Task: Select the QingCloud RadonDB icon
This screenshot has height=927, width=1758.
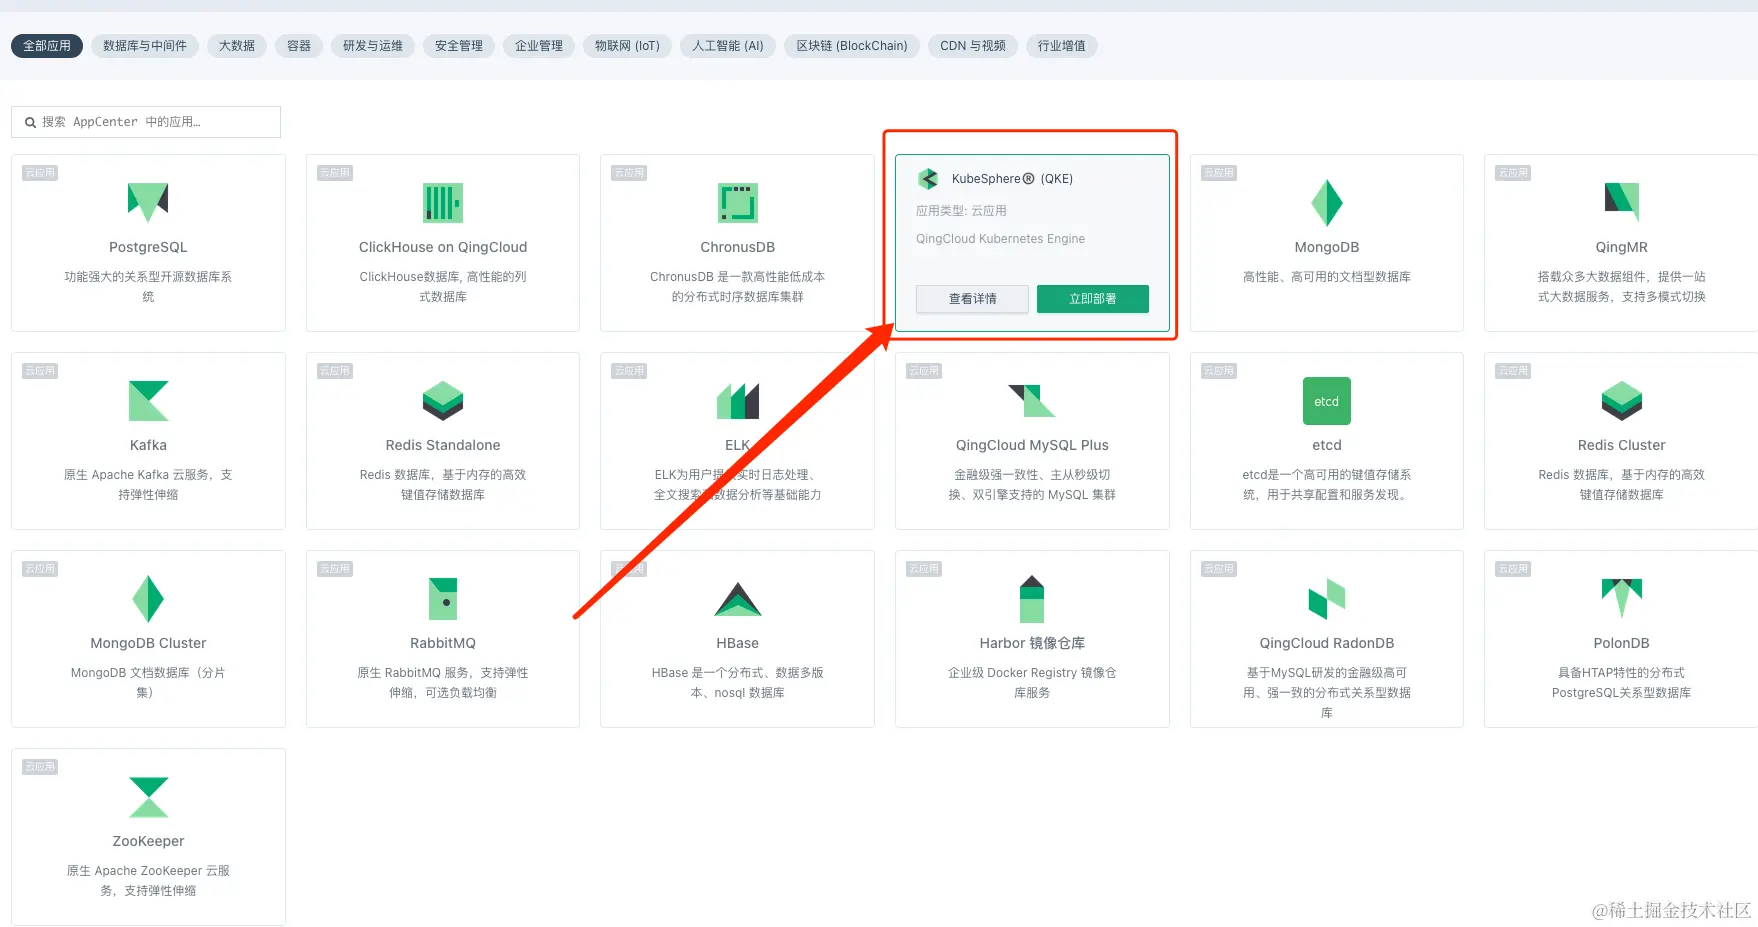Action: click(x=1327, y=599)
